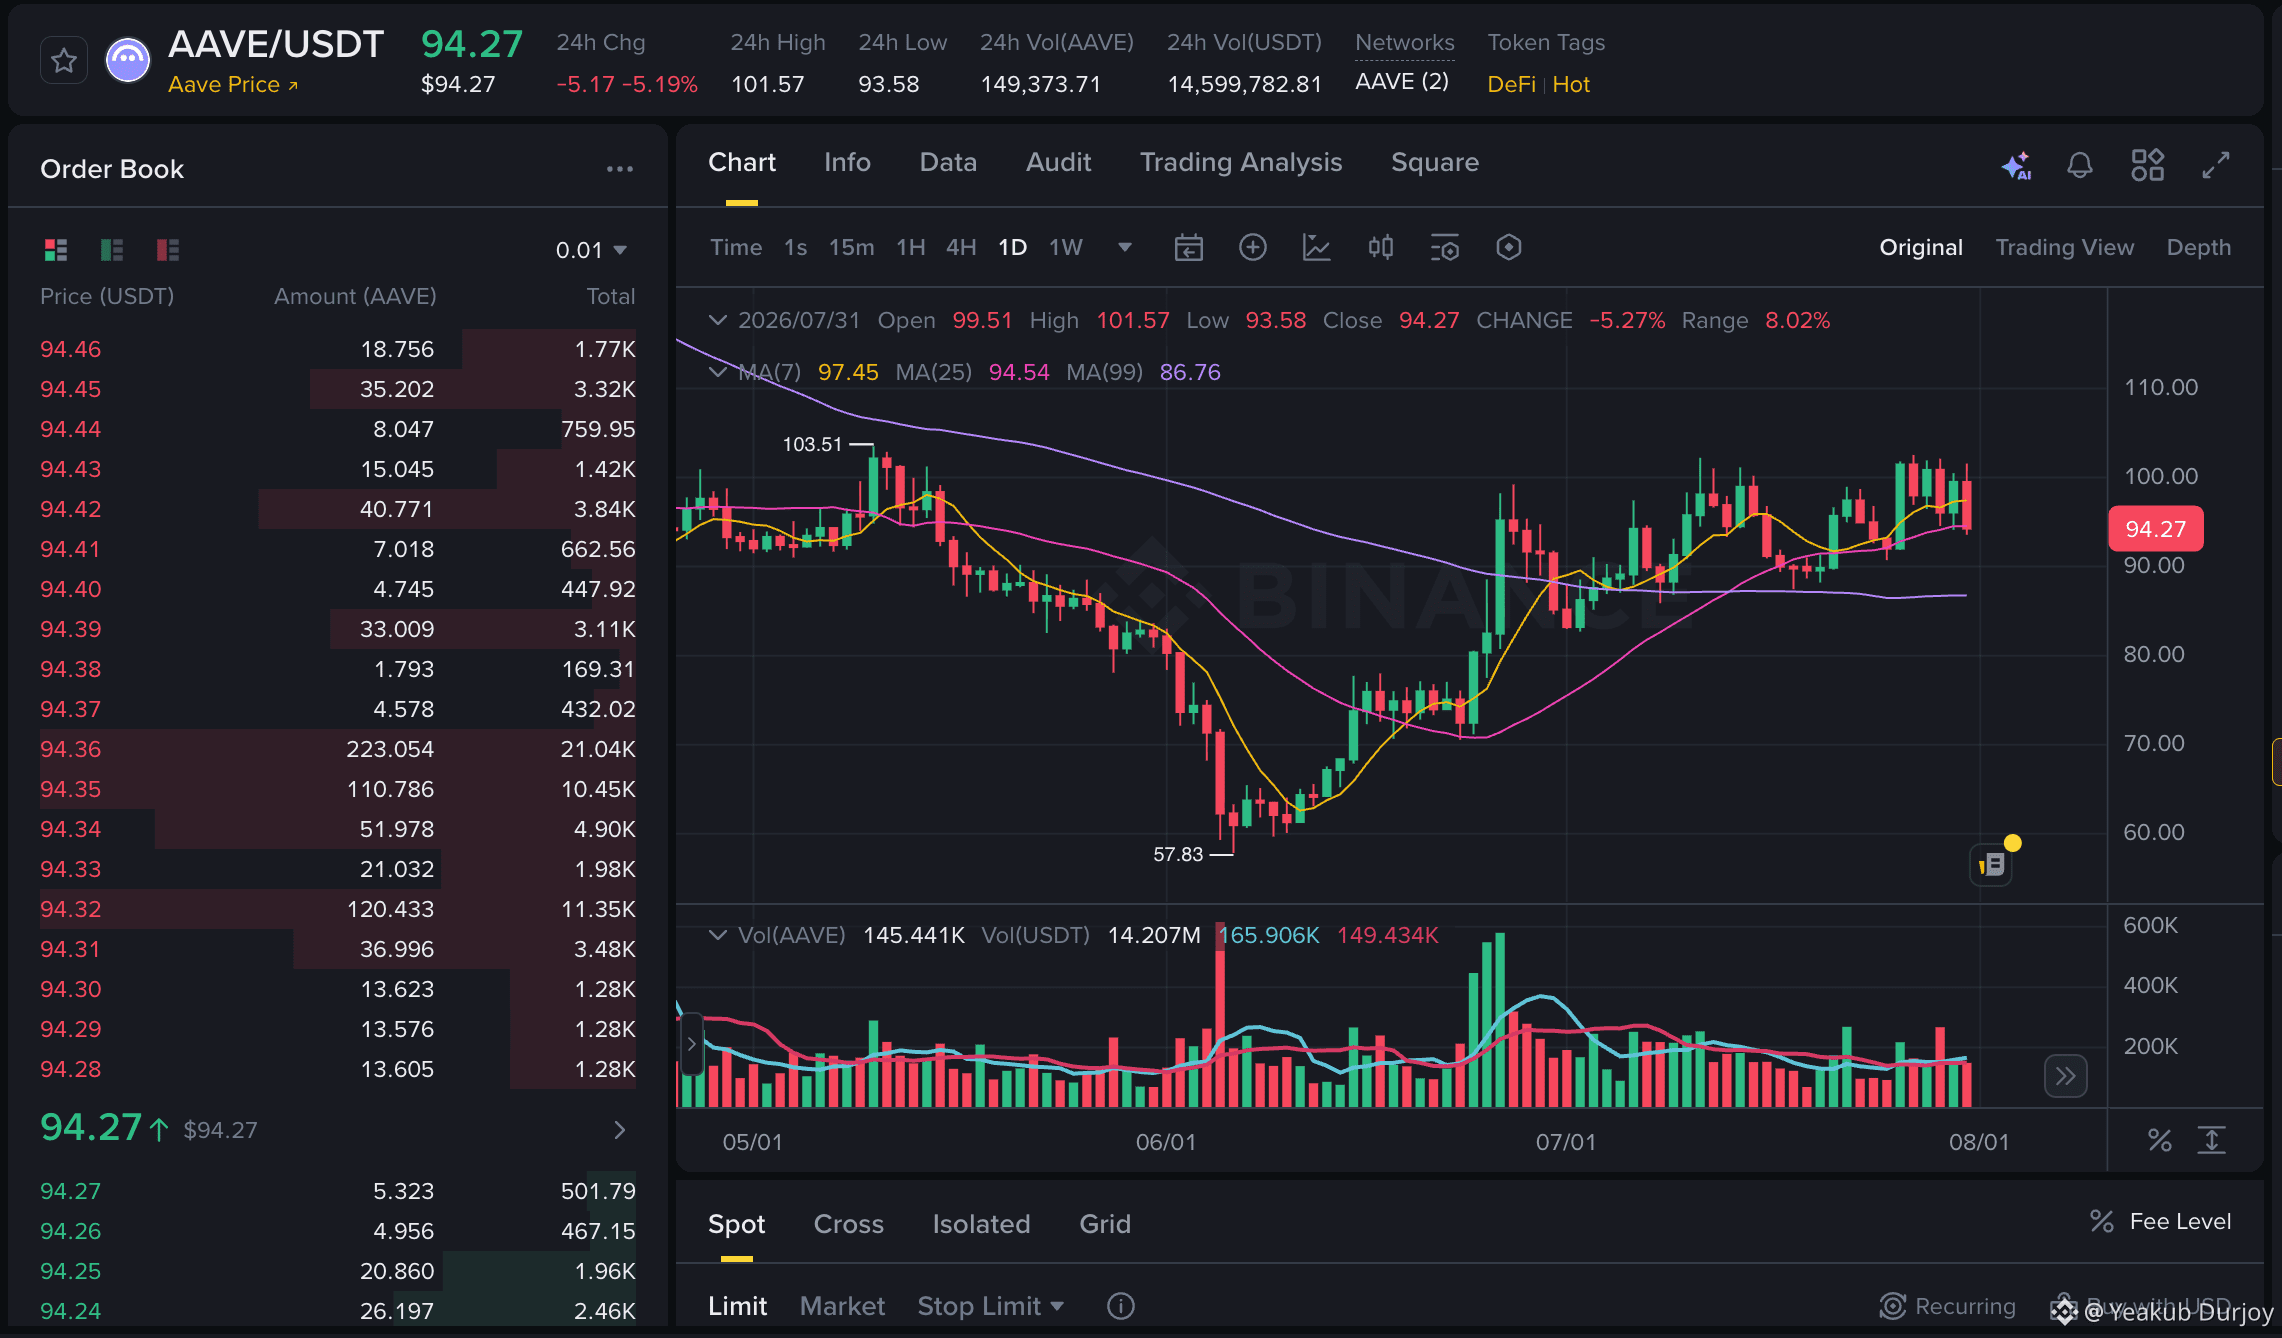The height and width of the screenshot is (1338, 2282).
Task: Click the Recurring buy button
Action: point(1948,1306)
